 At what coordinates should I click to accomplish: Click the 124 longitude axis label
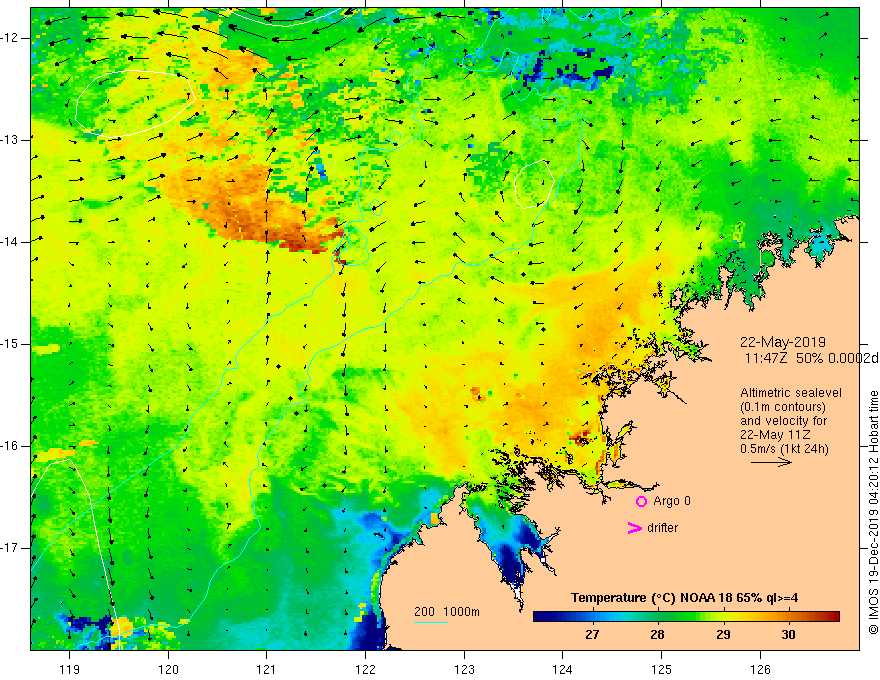(x=563, y=669)
